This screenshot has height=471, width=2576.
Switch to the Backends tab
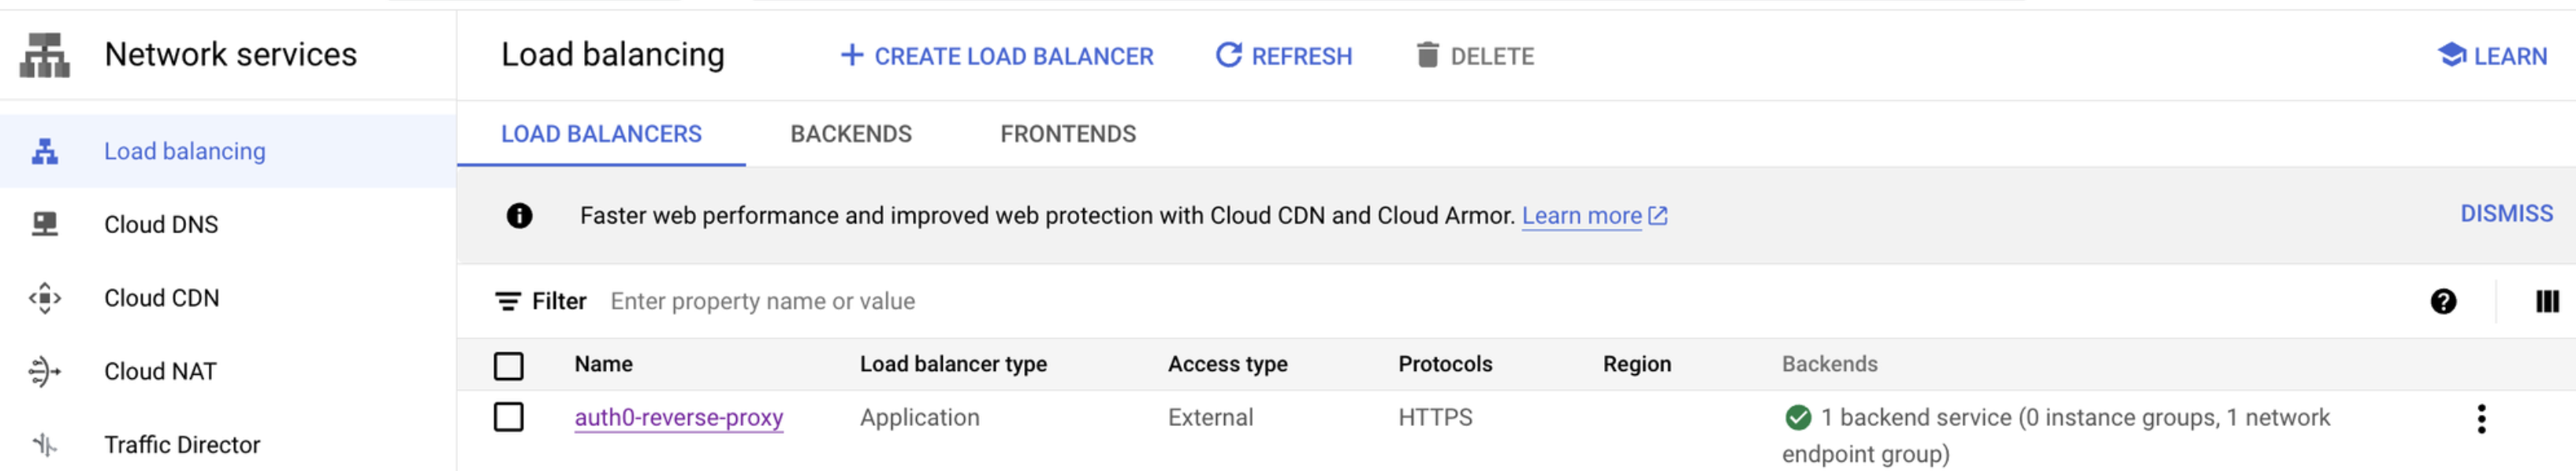pos(851,134)
